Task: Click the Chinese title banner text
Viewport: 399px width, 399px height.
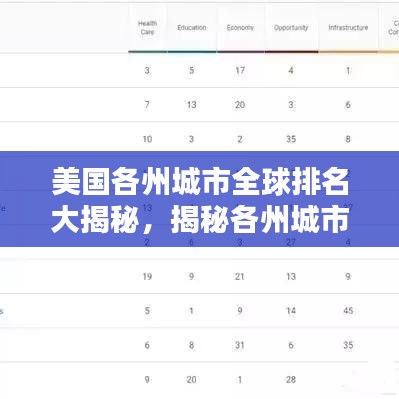Action: point(200,200)
